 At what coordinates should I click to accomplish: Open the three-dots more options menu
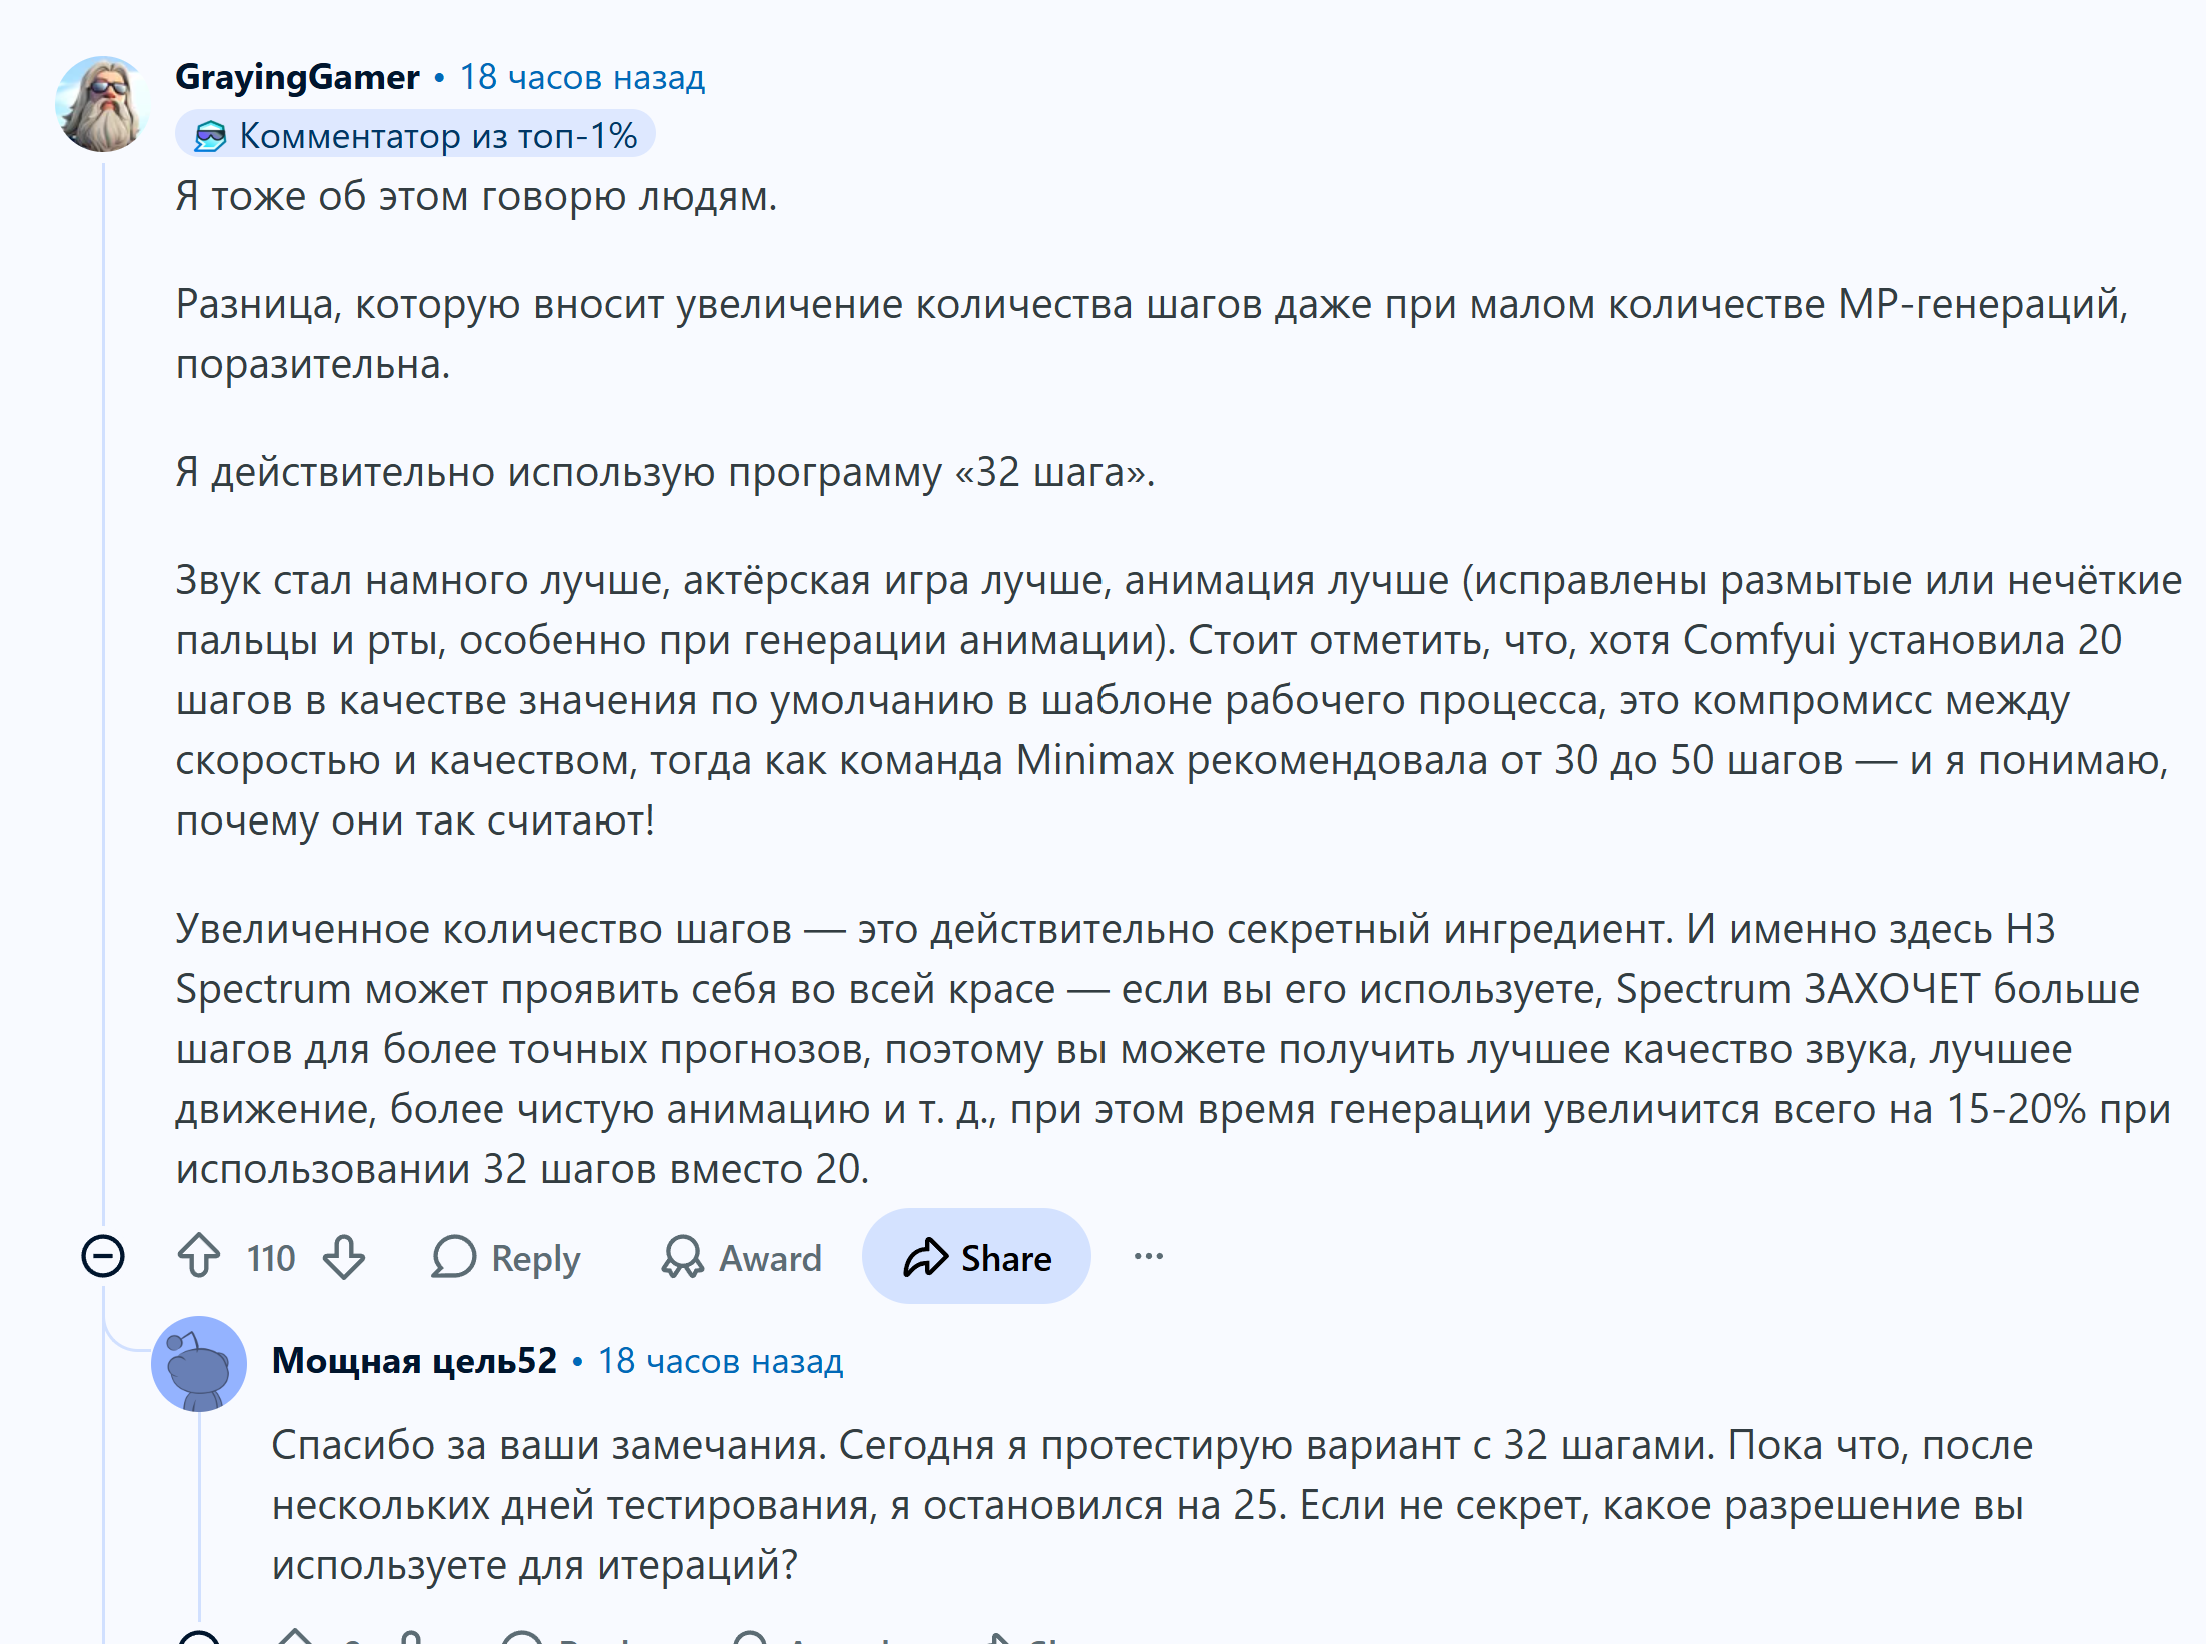coord(1148,1256)
